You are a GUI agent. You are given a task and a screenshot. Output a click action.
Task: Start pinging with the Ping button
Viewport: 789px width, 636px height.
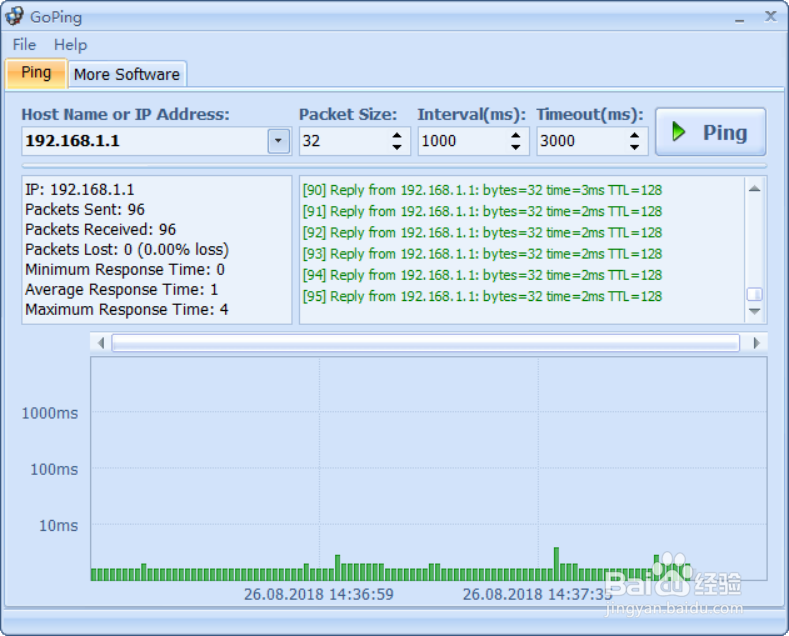pyautogui.click(x=711, y=132)
